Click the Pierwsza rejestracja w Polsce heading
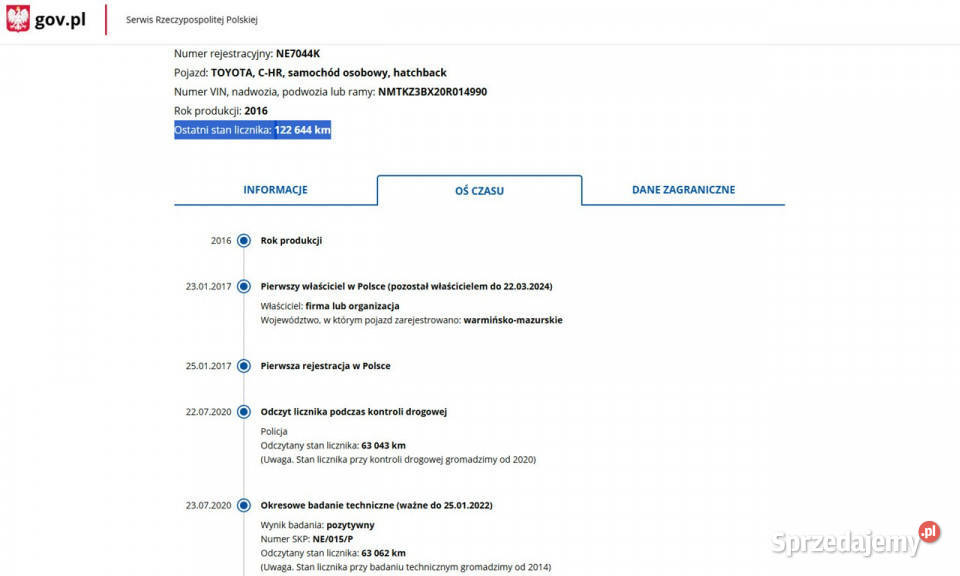 click(x=325, y=366)
